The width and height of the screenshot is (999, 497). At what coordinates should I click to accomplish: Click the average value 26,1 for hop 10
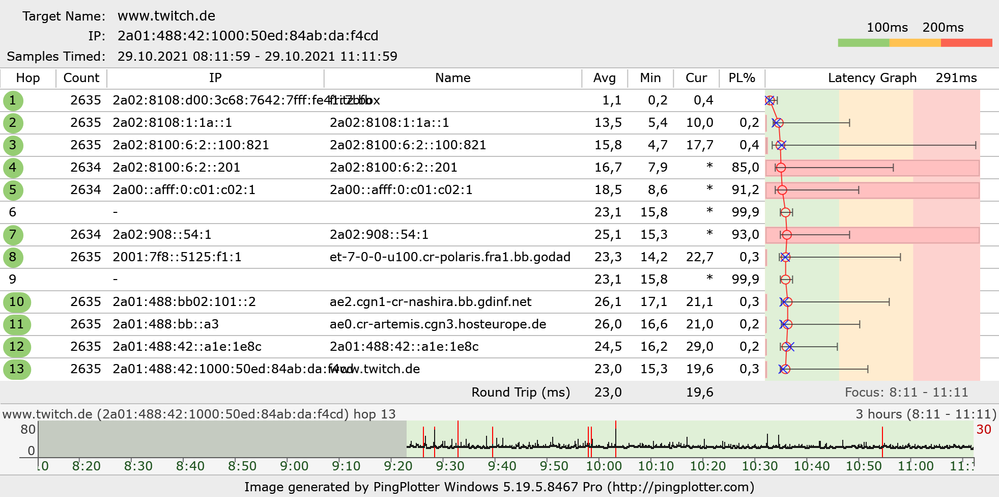(609, 302)
